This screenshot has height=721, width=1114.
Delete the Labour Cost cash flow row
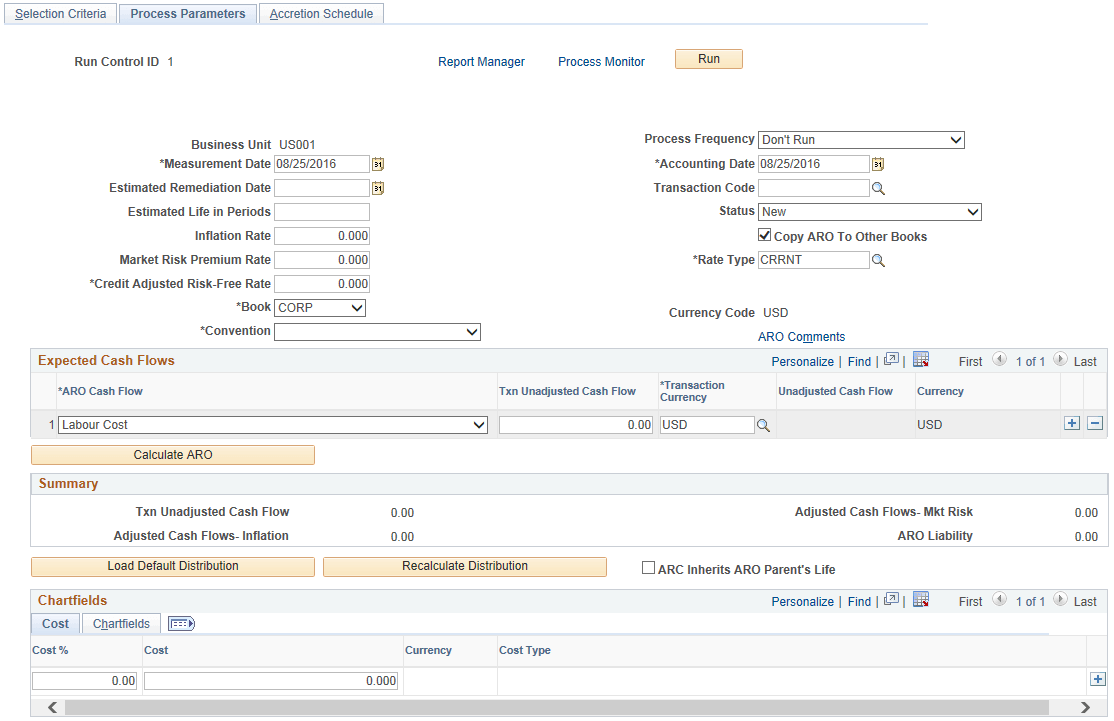1094,423
